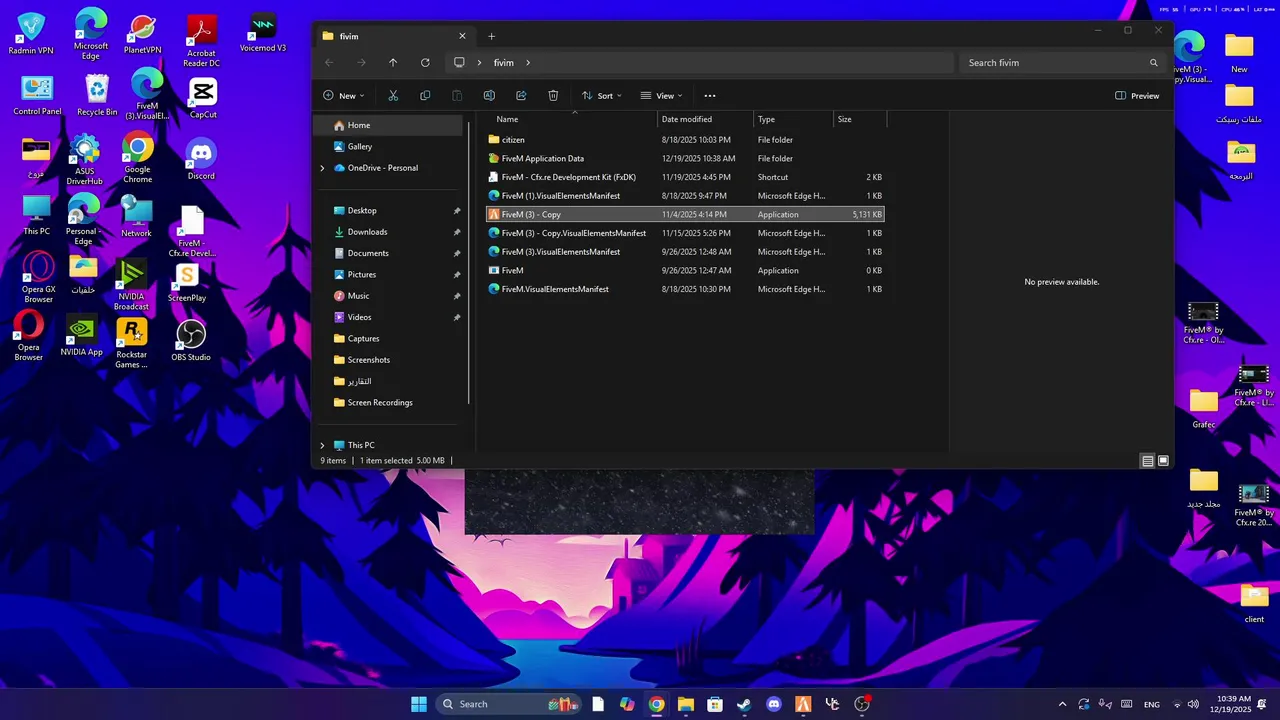This screenshot has height=720, width=1280.
Task: Close the fivim tab
Action: (462, 36)
